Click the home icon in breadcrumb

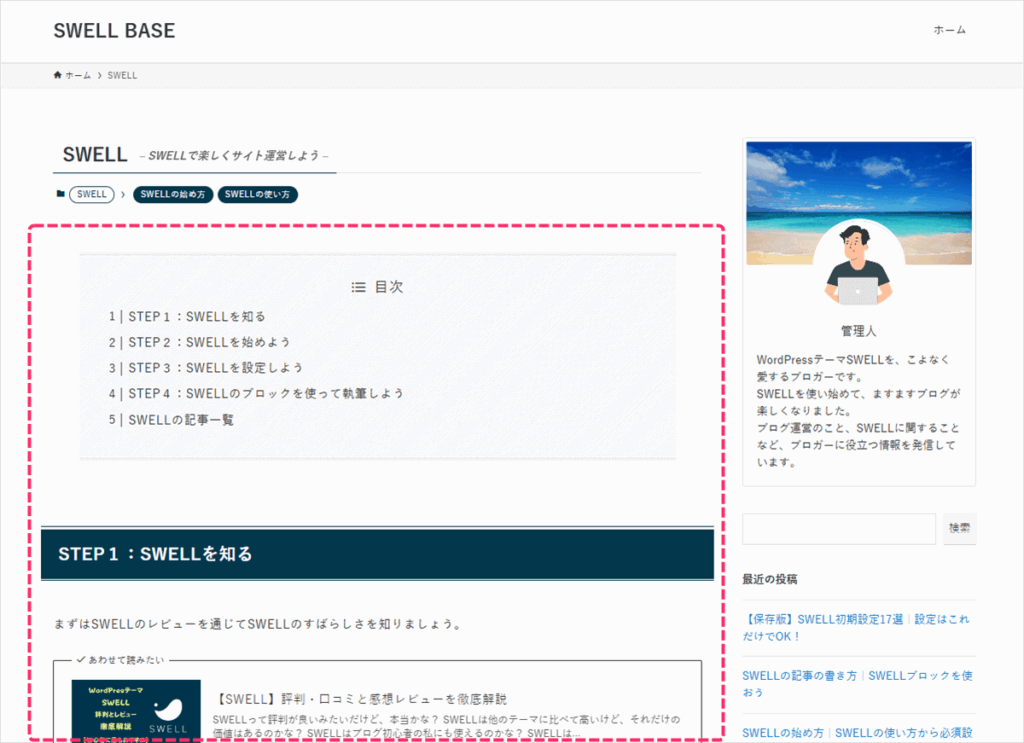(x=57, y=75)
